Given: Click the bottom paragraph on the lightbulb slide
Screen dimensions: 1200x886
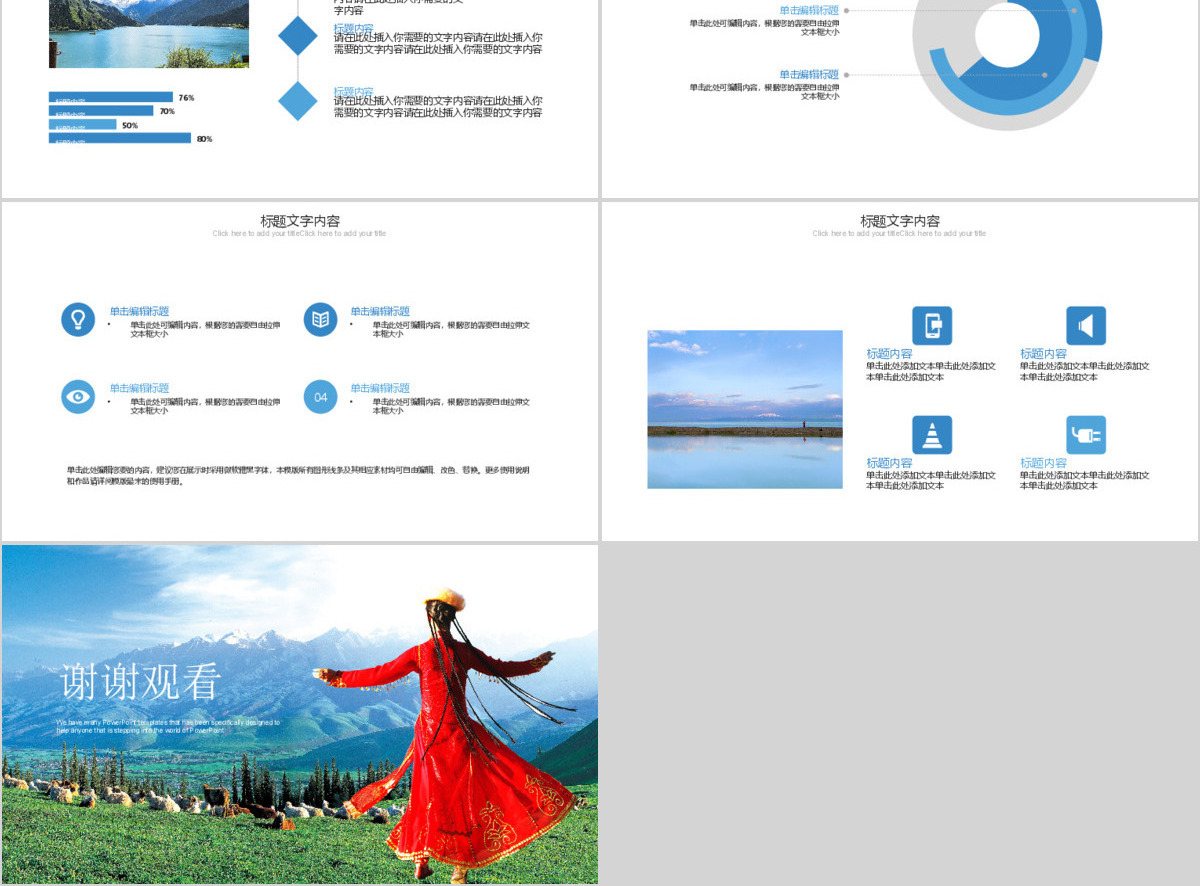Looking at the screenshot, I should pos(298,475).
